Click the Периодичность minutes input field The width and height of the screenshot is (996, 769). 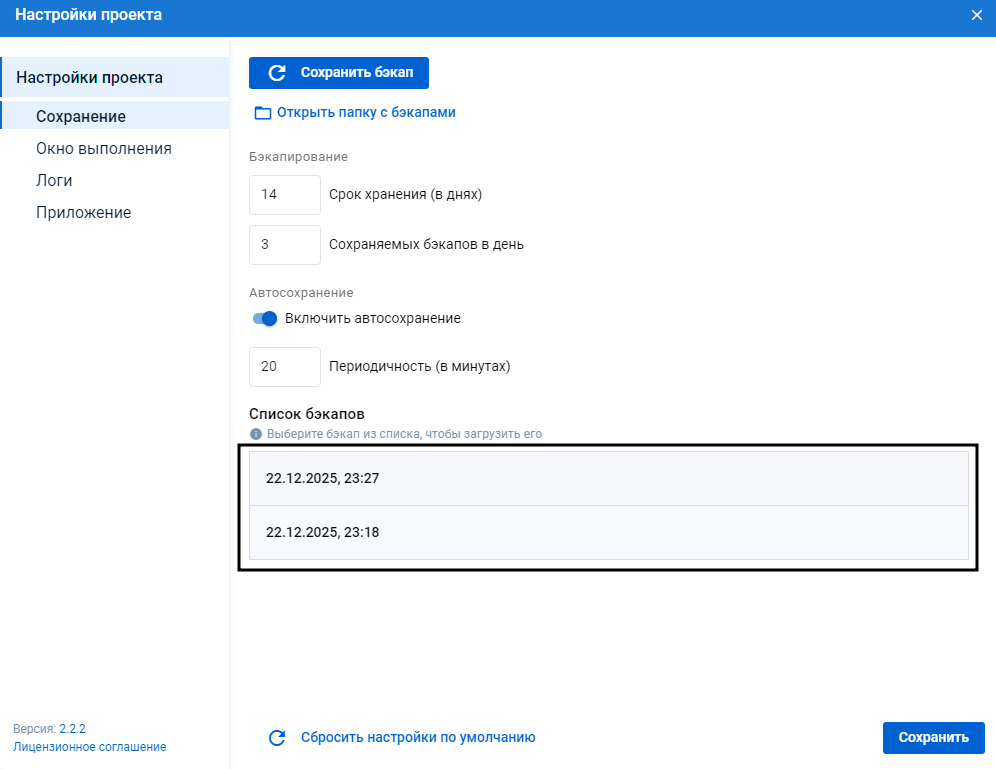(284, 367)
